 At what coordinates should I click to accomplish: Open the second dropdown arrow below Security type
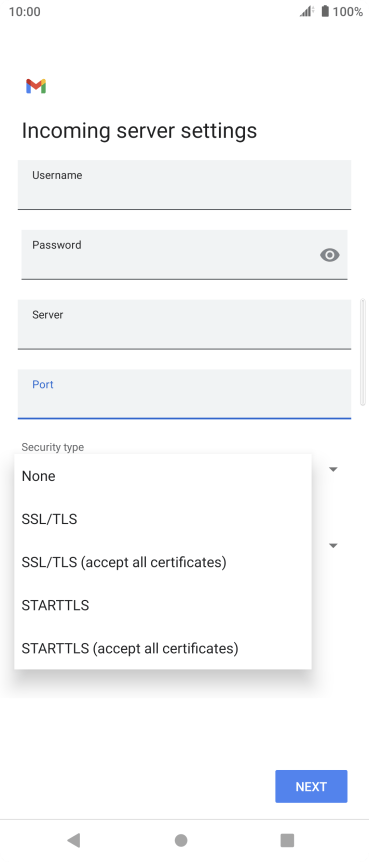[333, 545]
